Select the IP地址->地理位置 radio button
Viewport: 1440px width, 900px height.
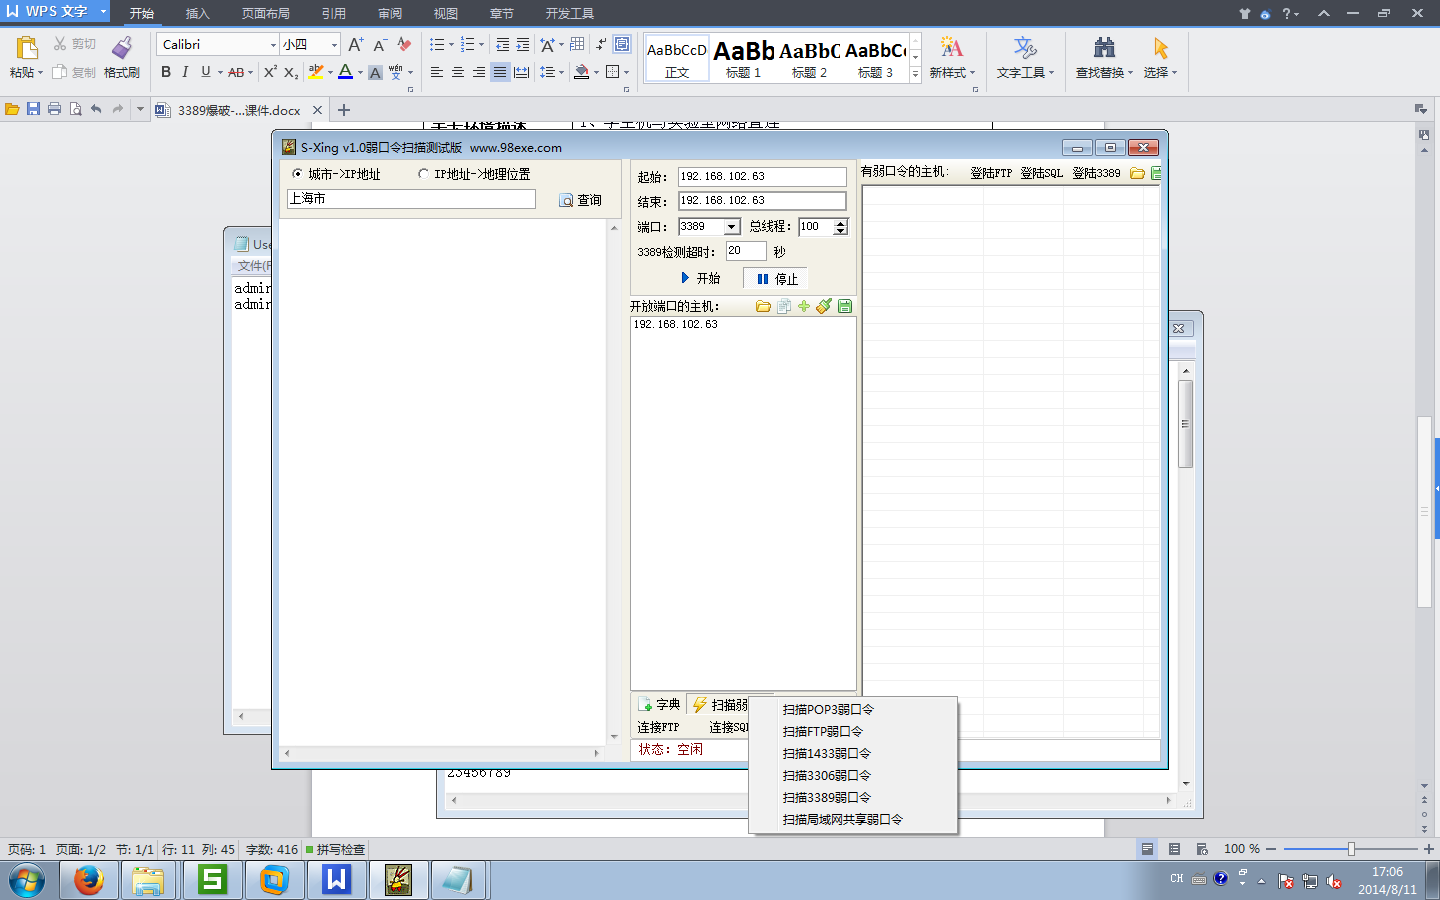click(x=423, y=174)
